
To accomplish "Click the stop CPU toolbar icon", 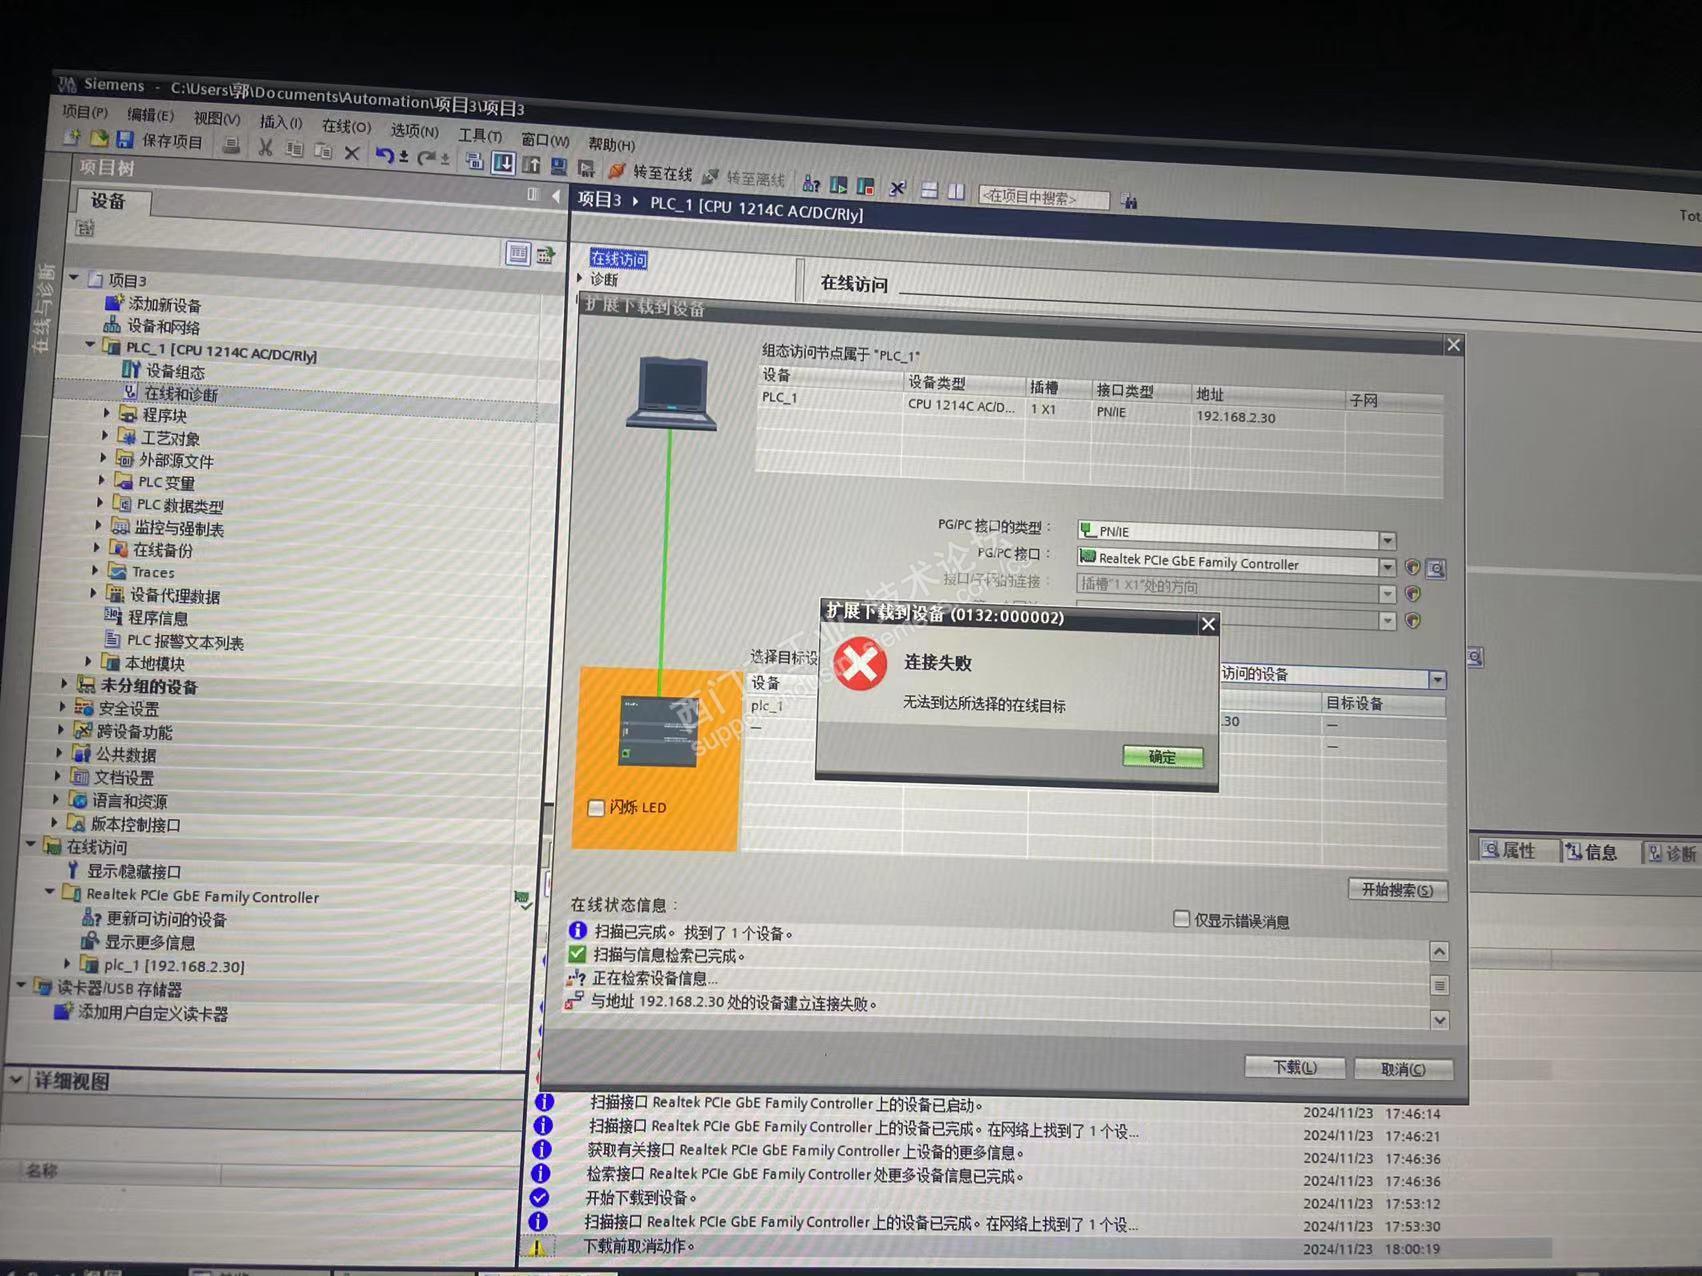I will 866,186.
